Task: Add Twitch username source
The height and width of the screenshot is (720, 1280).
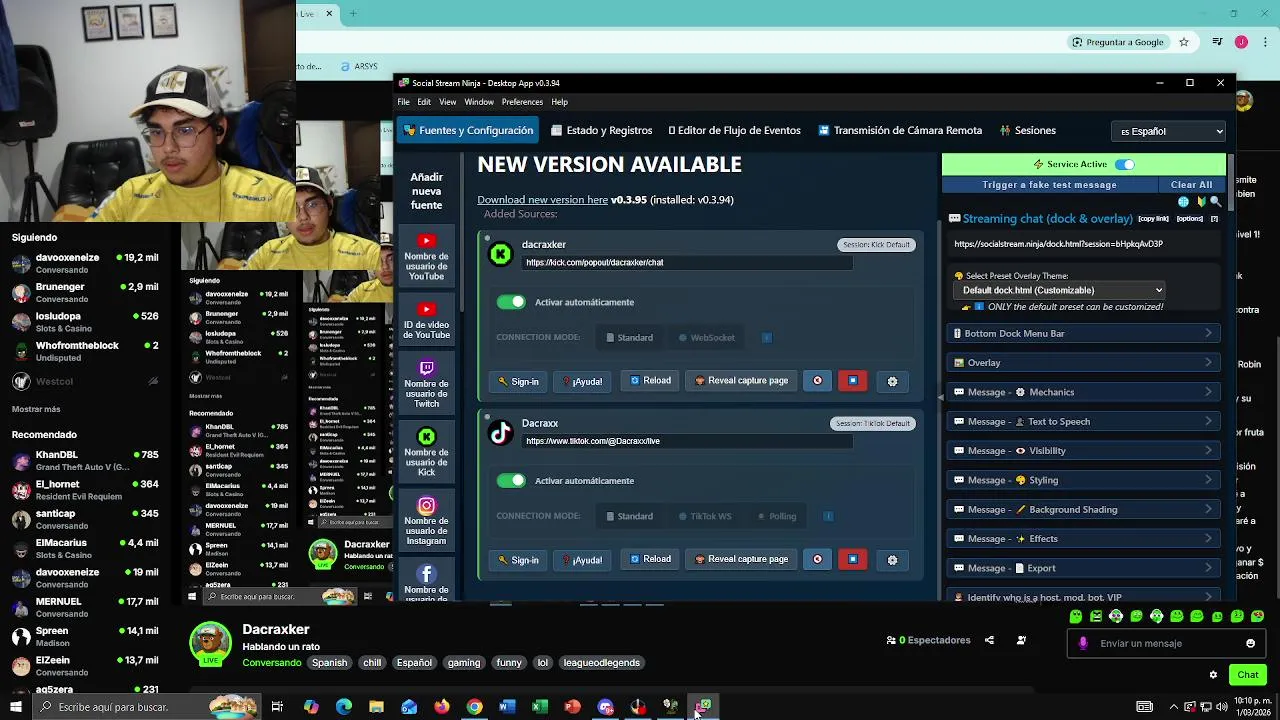Action: pyautogui.click(x=426, y=385)
